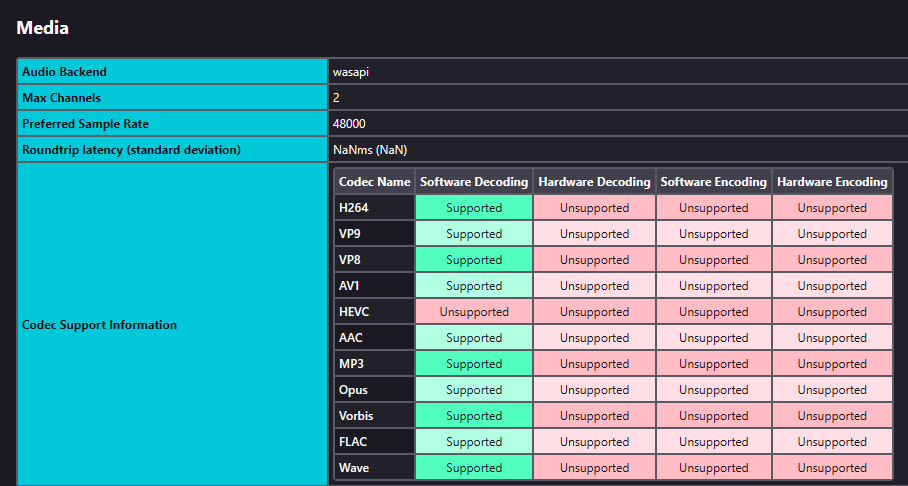Select the 48000 sample rate value
Screen dimensions: 908x486
pyautogui.click(x=349, y=124)
